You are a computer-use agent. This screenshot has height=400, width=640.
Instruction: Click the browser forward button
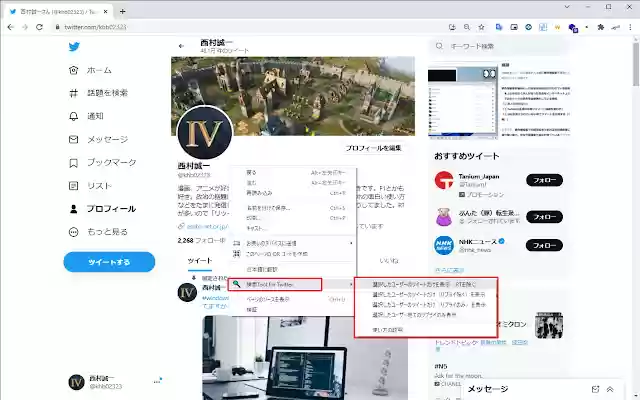pyautogui.click(x=25, y=27)
